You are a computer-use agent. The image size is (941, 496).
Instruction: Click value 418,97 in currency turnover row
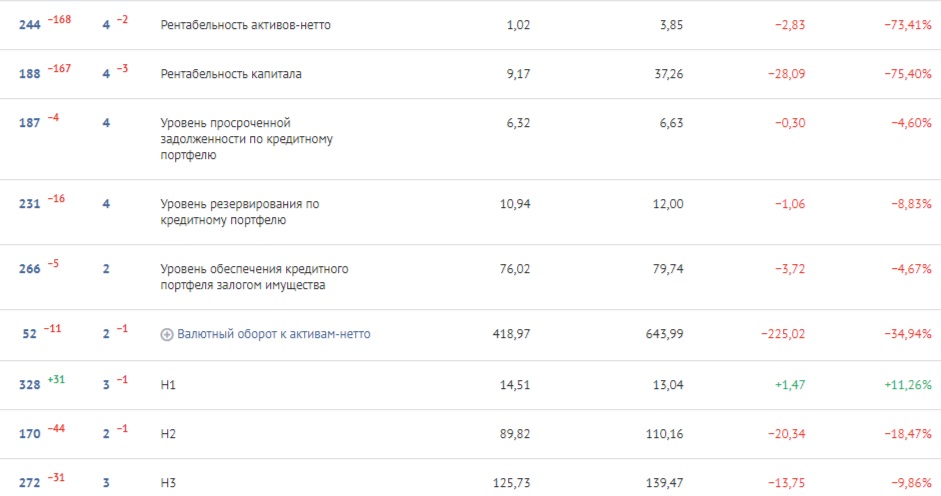click(512, 335)
